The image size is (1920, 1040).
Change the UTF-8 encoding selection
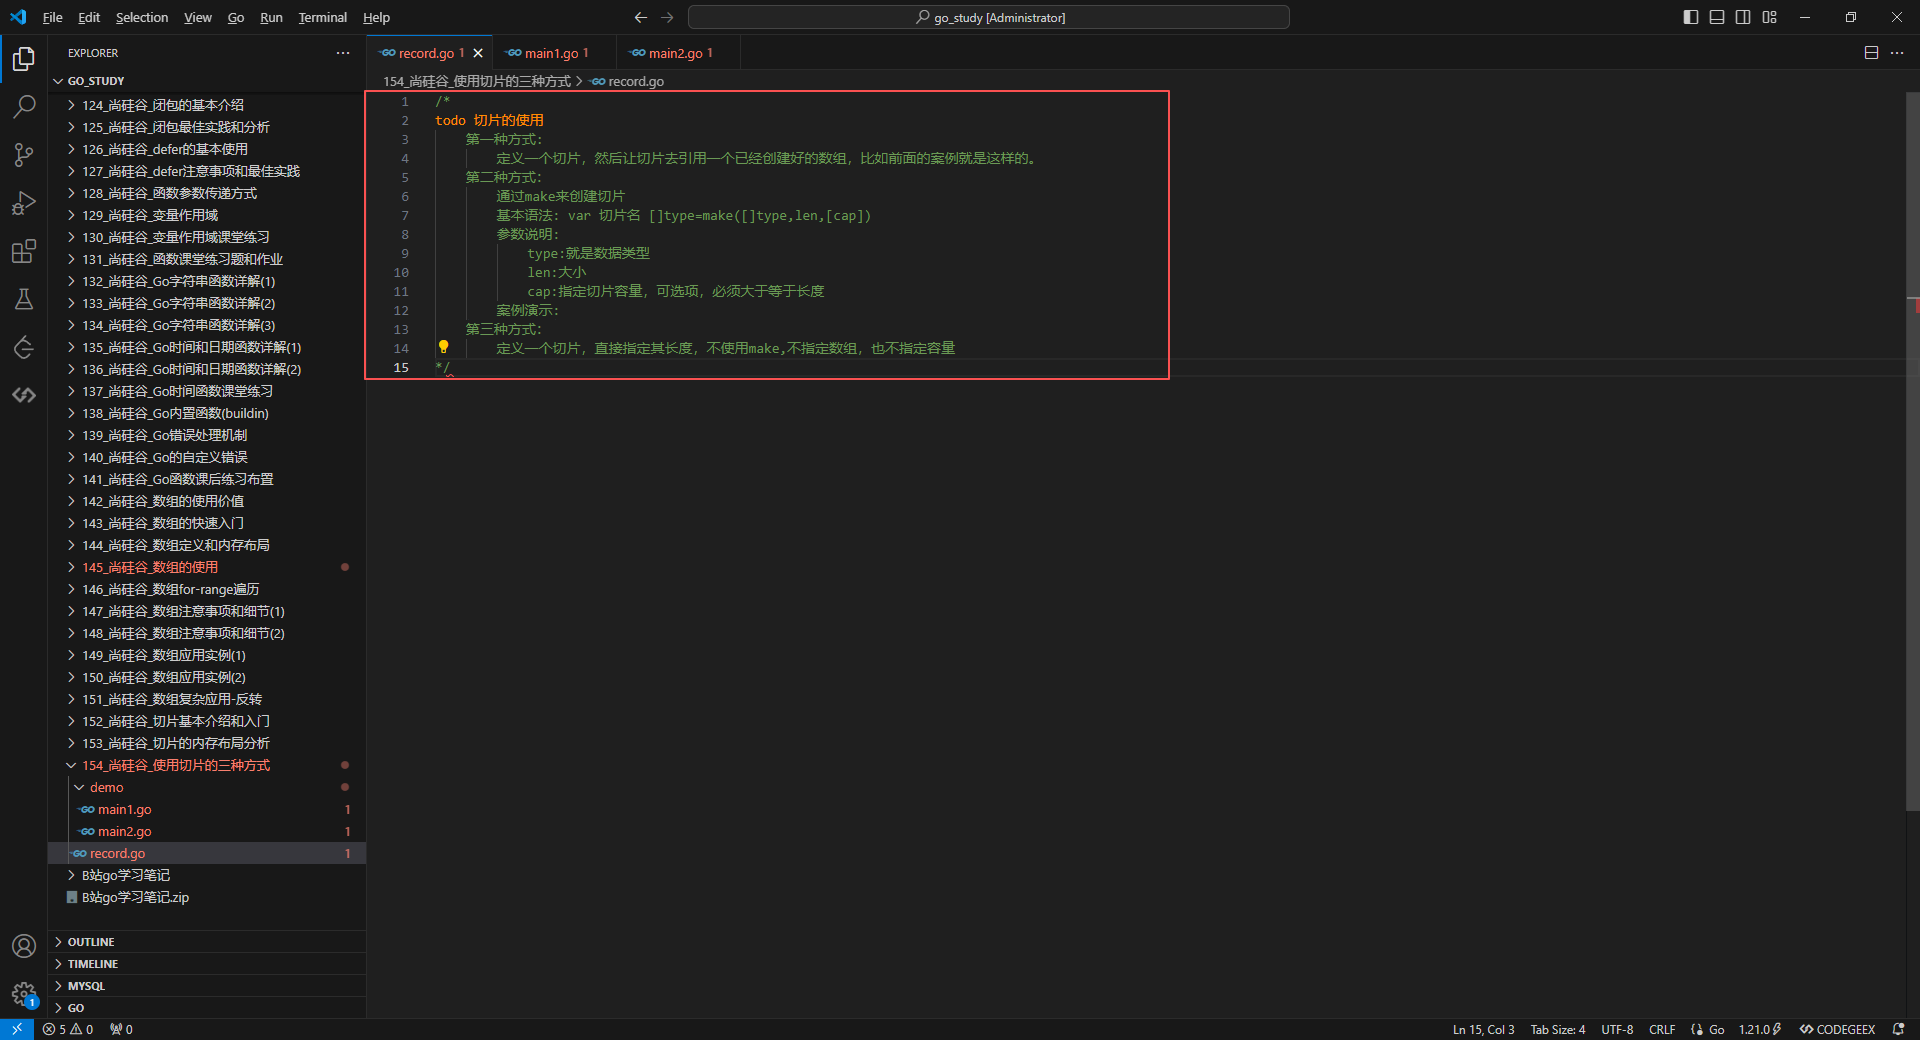1617,1029
